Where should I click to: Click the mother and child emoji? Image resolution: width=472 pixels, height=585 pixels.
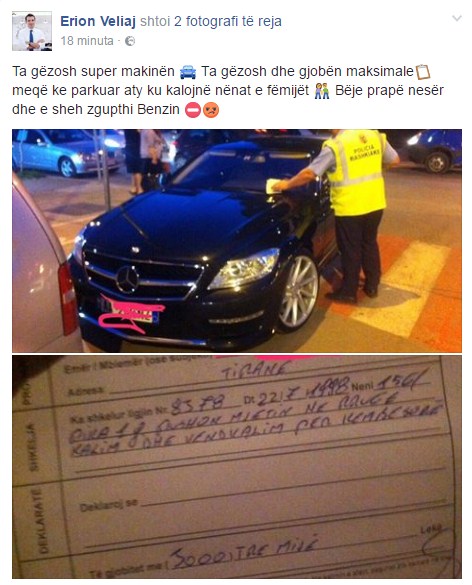coord(322,91)
